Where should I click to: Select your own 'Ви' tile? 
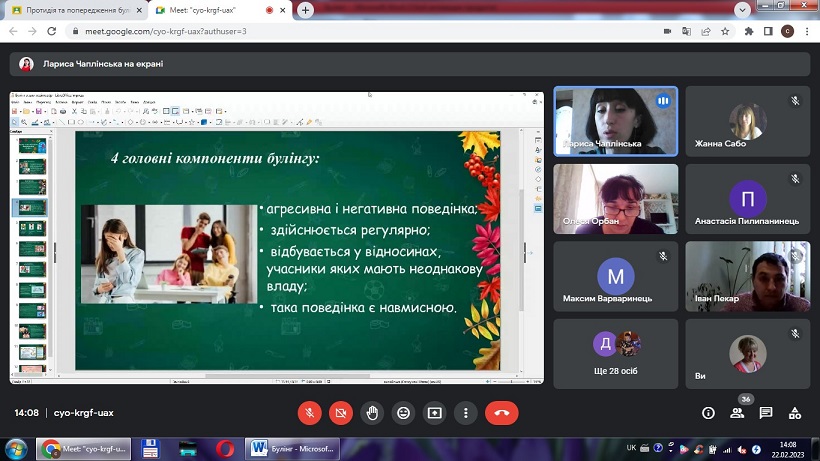(747, 354)
